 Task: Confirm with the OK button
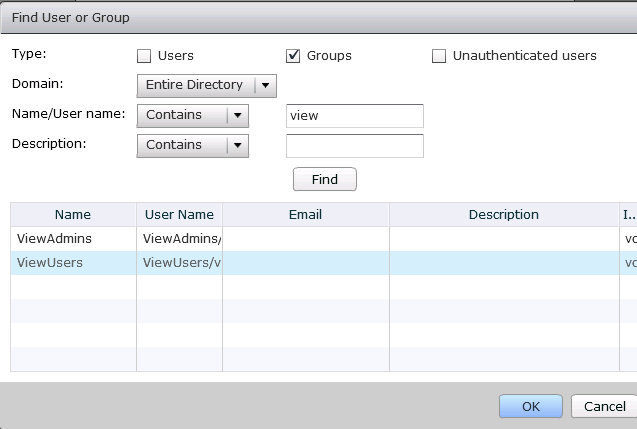530,406
